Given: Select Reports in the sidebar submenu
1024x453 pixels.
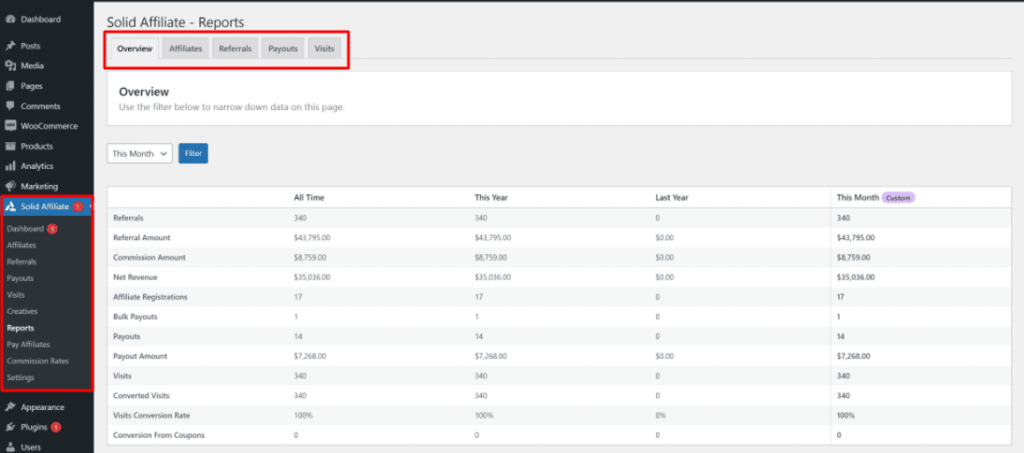Looking at the screenshot, I should point(20,328).
